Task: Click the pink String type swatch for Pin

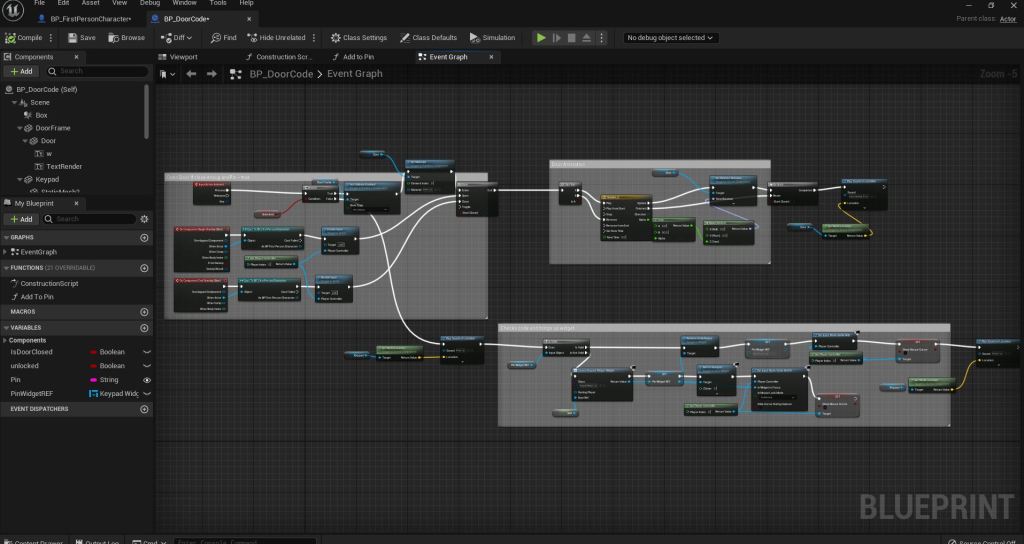Action: 93,380
